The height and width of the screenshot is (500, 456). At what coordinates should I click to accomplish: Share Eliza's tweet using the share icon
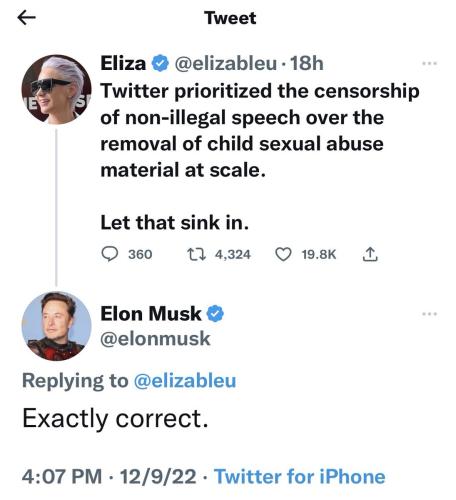(x=370, y=254)
